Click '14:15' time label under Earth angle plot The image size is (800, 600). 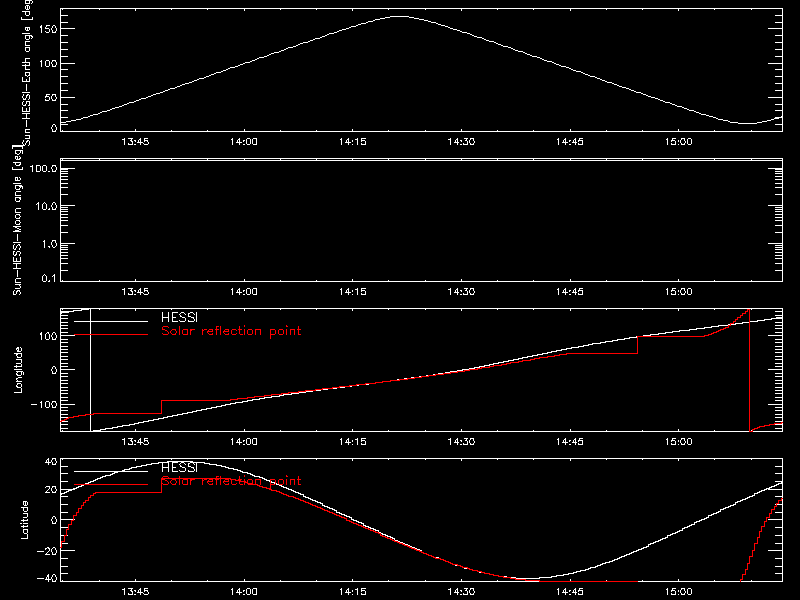click(x=353, y=142)
